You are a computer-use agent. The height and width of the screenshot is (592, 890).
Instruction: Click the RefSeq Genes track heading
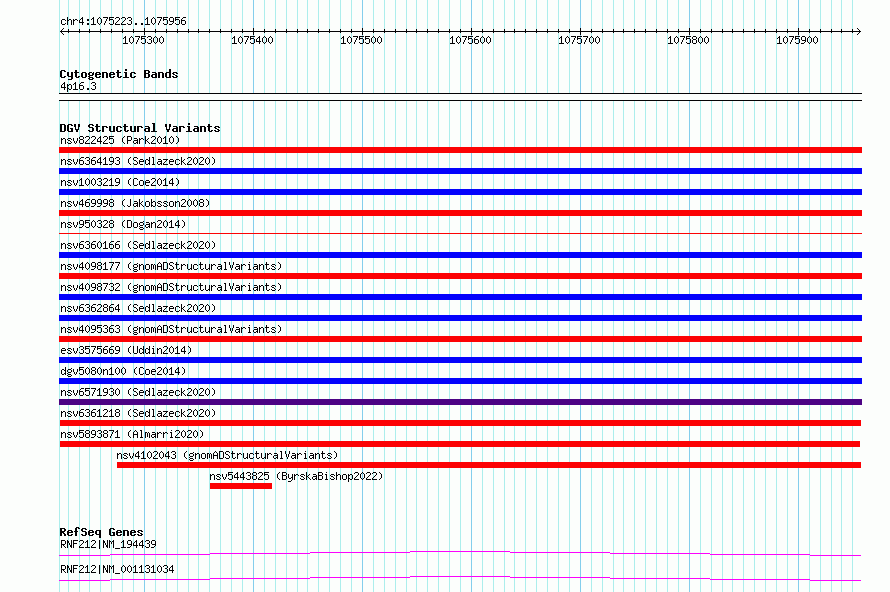pyautogui.click(x=101, y=532)
